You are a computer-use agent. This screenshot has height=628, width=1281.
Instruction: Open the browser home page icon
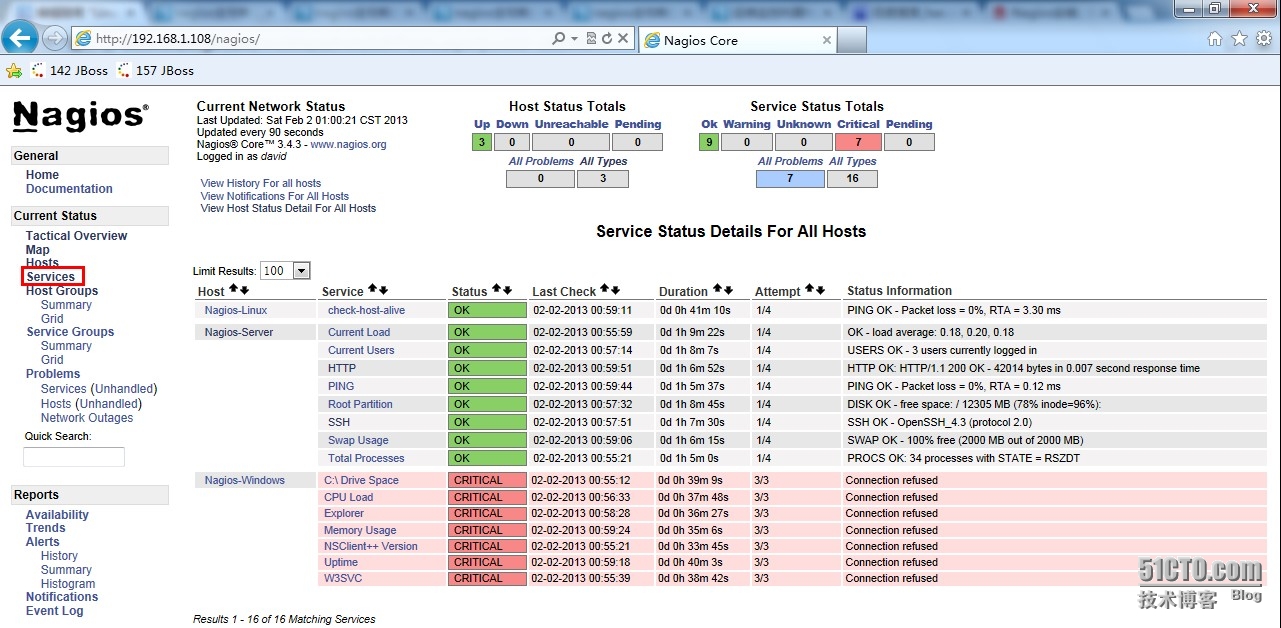coord(1215,39)
